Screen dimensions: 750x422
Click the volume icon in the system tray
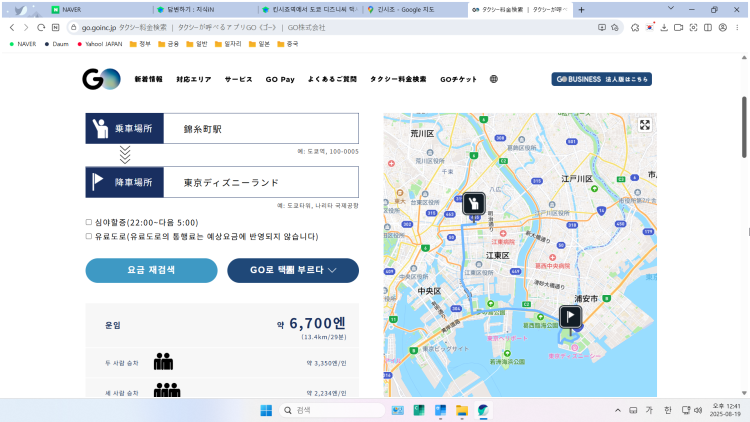[x=698, y=410]
